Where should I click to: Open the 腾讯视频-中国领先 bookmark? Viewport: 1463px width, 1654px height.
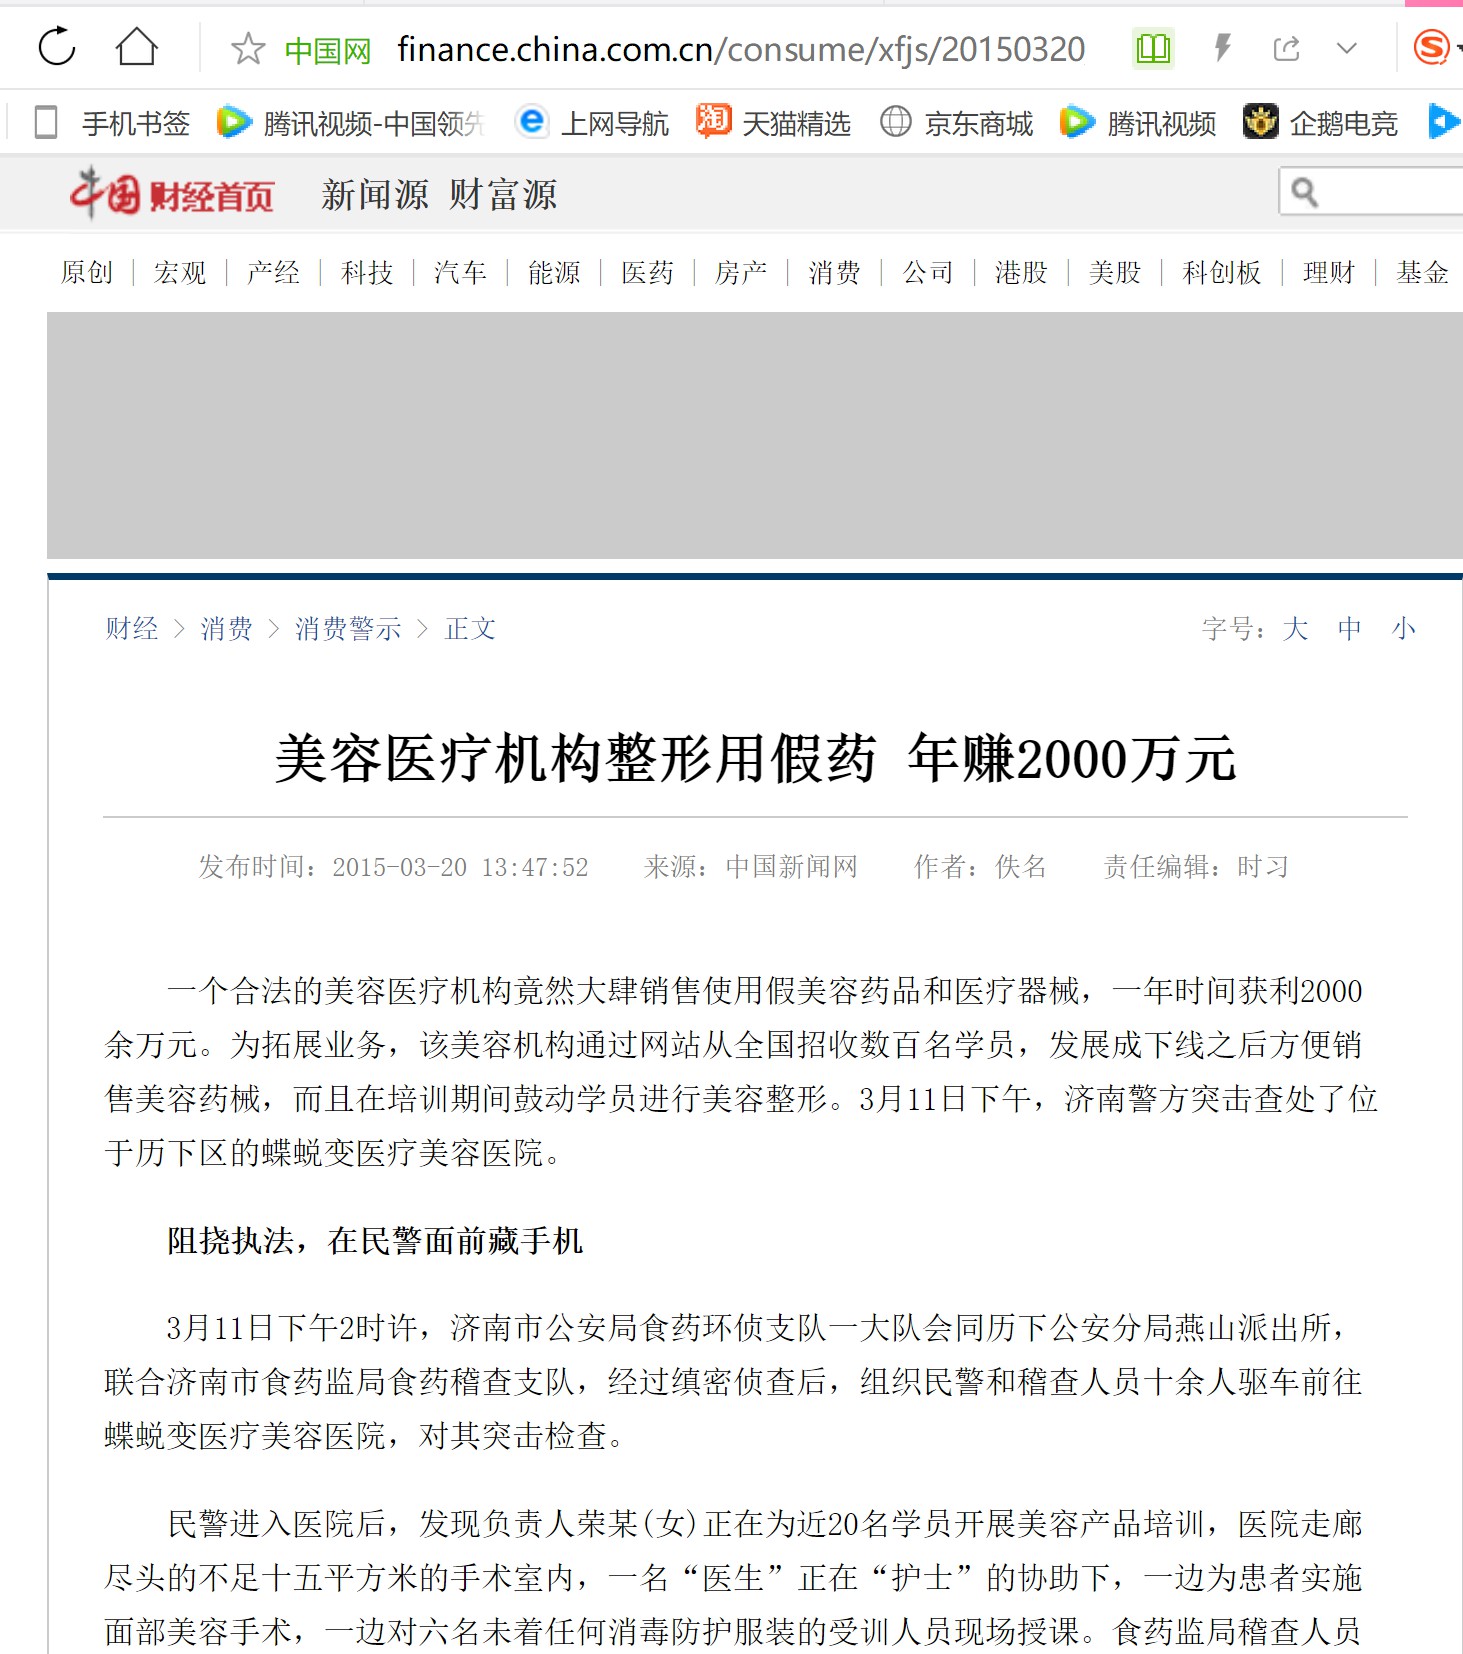tap(350, 123)
